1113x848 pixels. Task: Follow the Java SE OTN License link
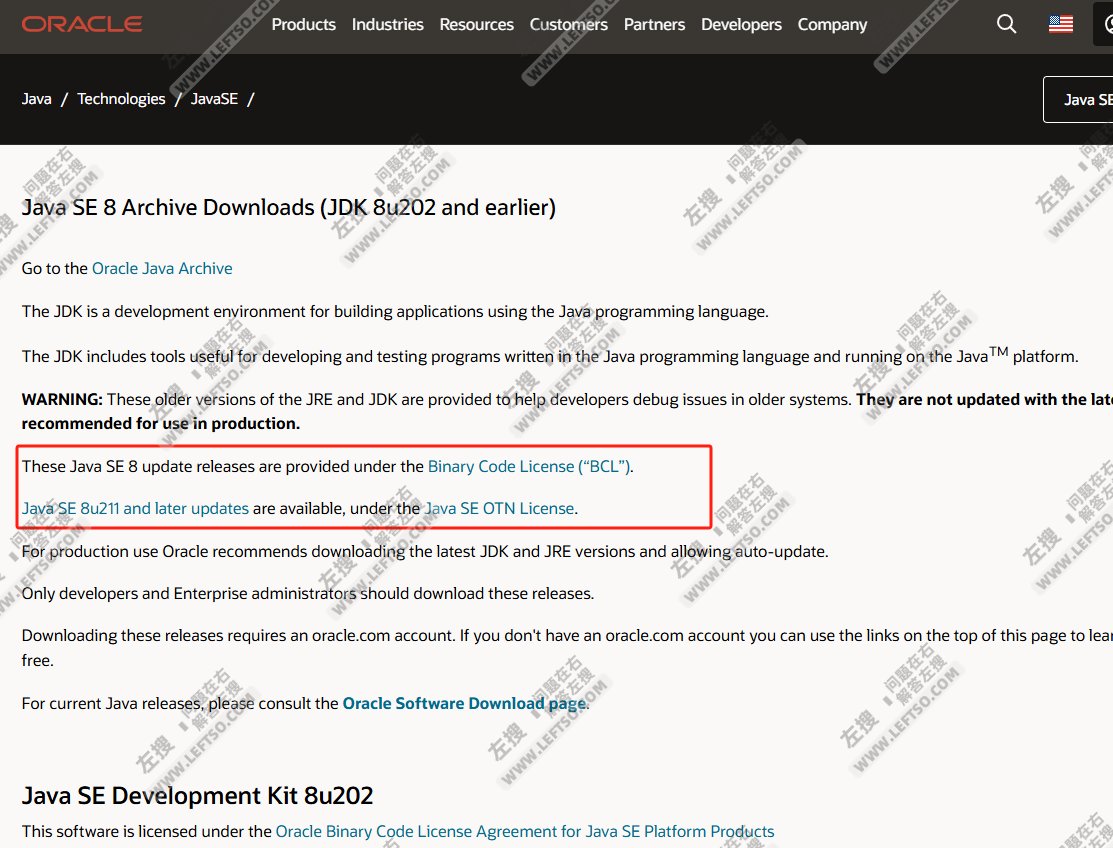tap(500, 508)
